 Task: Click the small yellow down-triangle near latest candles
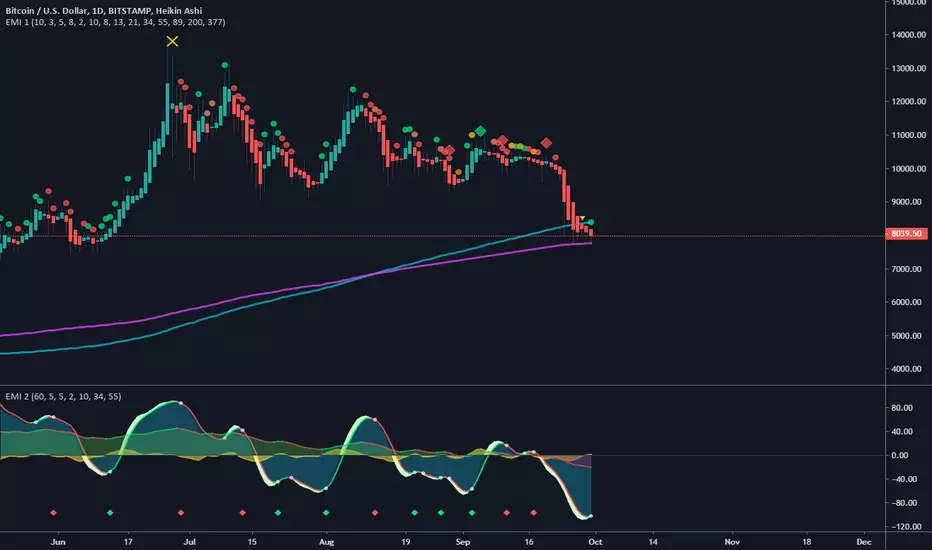click(582, 218)
